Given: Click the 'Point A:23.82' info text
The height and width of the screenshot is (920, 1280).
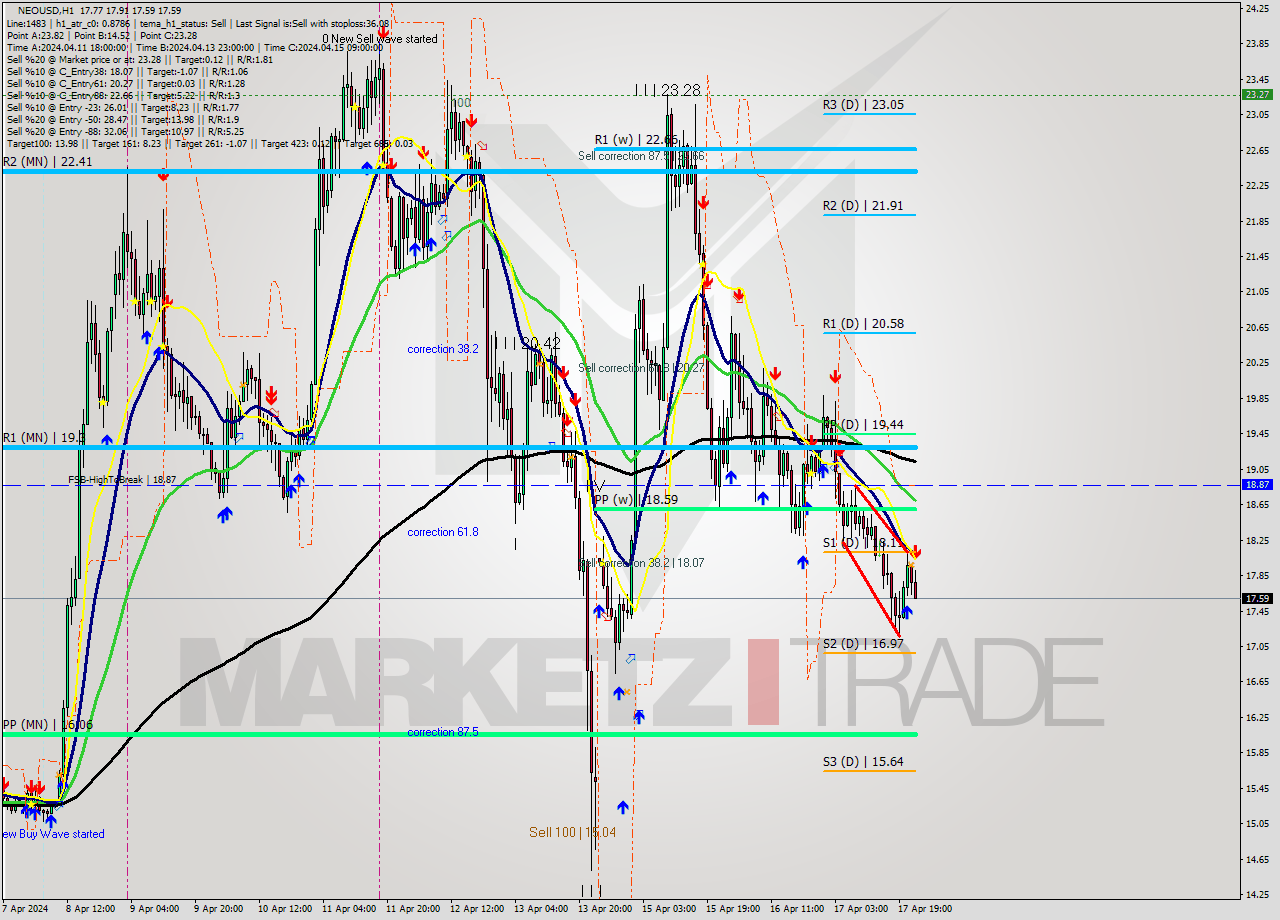Looking at the screenshot, I should pos(38,35).
